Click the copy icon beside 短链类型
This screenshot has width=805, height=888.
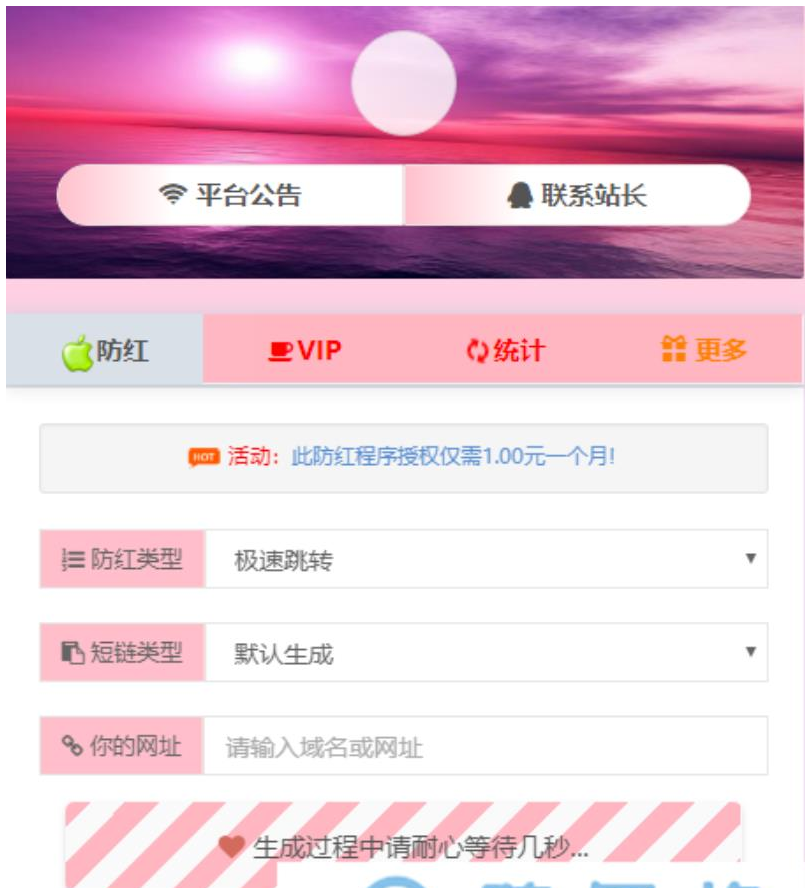click(x=73, y=652)
